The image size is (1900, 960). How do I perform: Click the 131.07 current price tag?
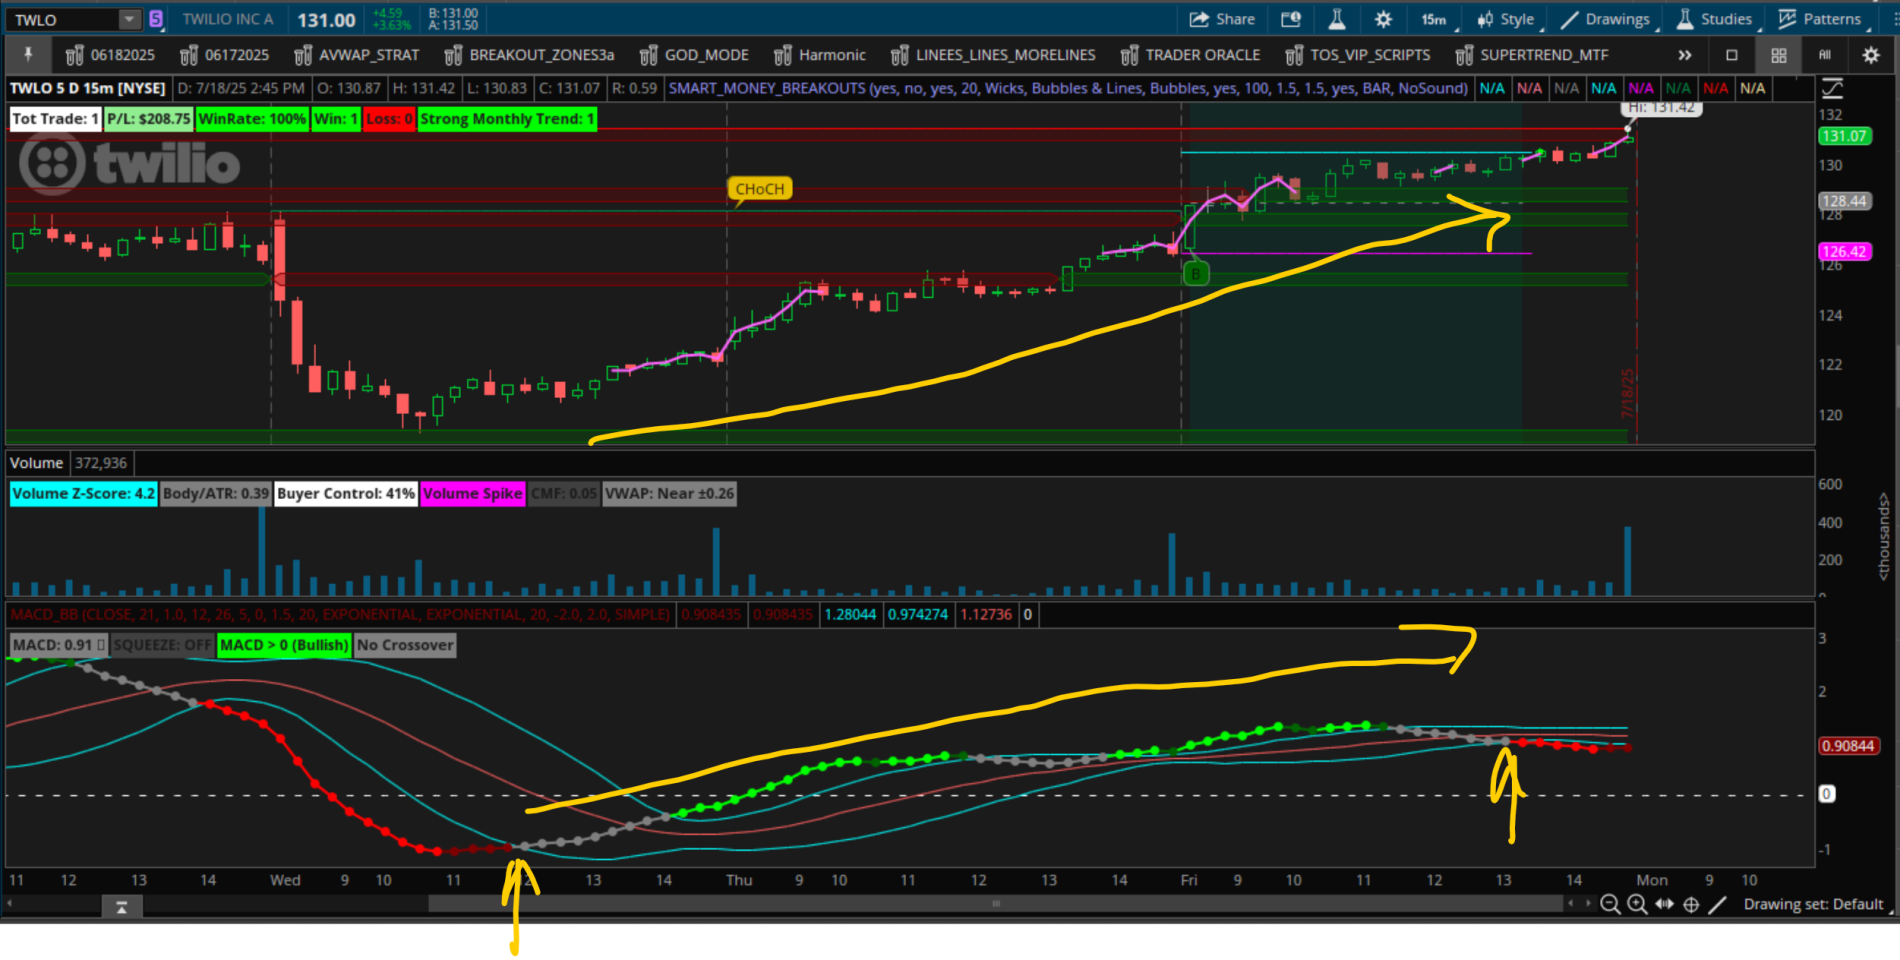tap(1844, 136)
